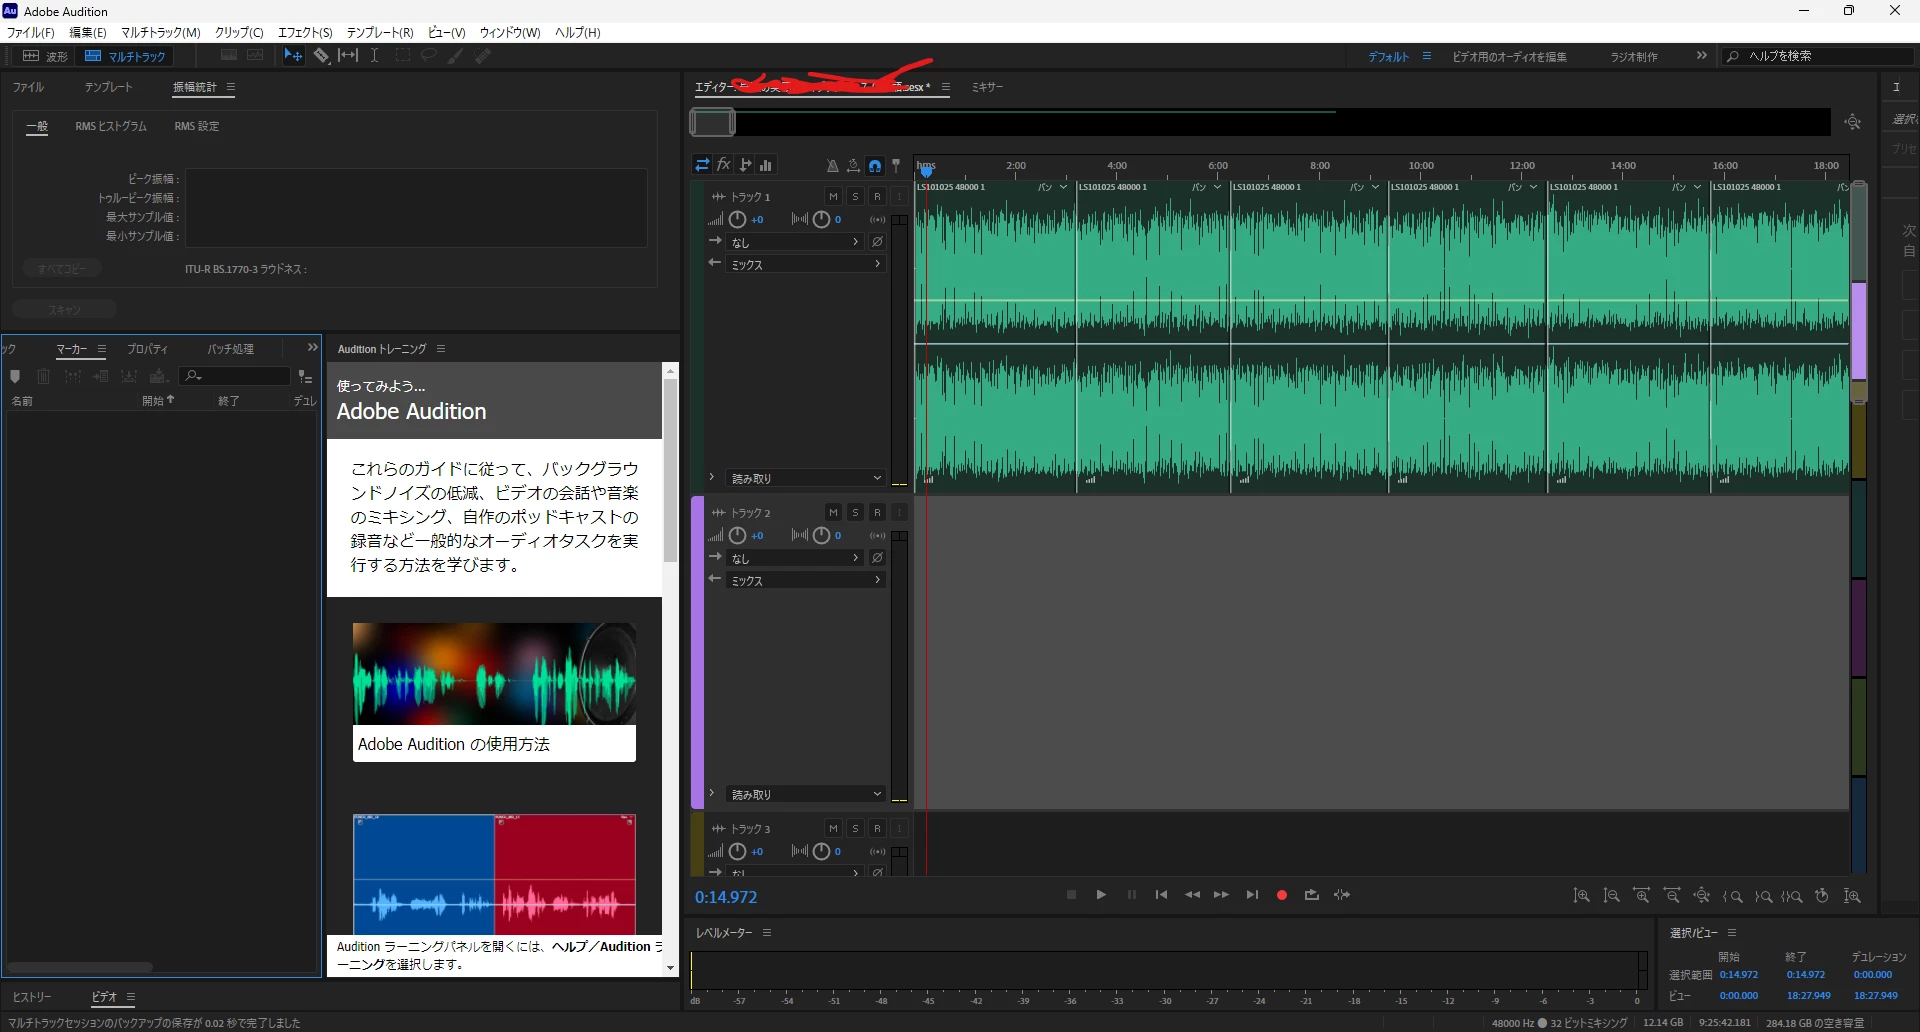The height and width of the screenshot is (1032, 1920).
Task: Click the Skip Selection transport icon
Action: coord(1342,895)
